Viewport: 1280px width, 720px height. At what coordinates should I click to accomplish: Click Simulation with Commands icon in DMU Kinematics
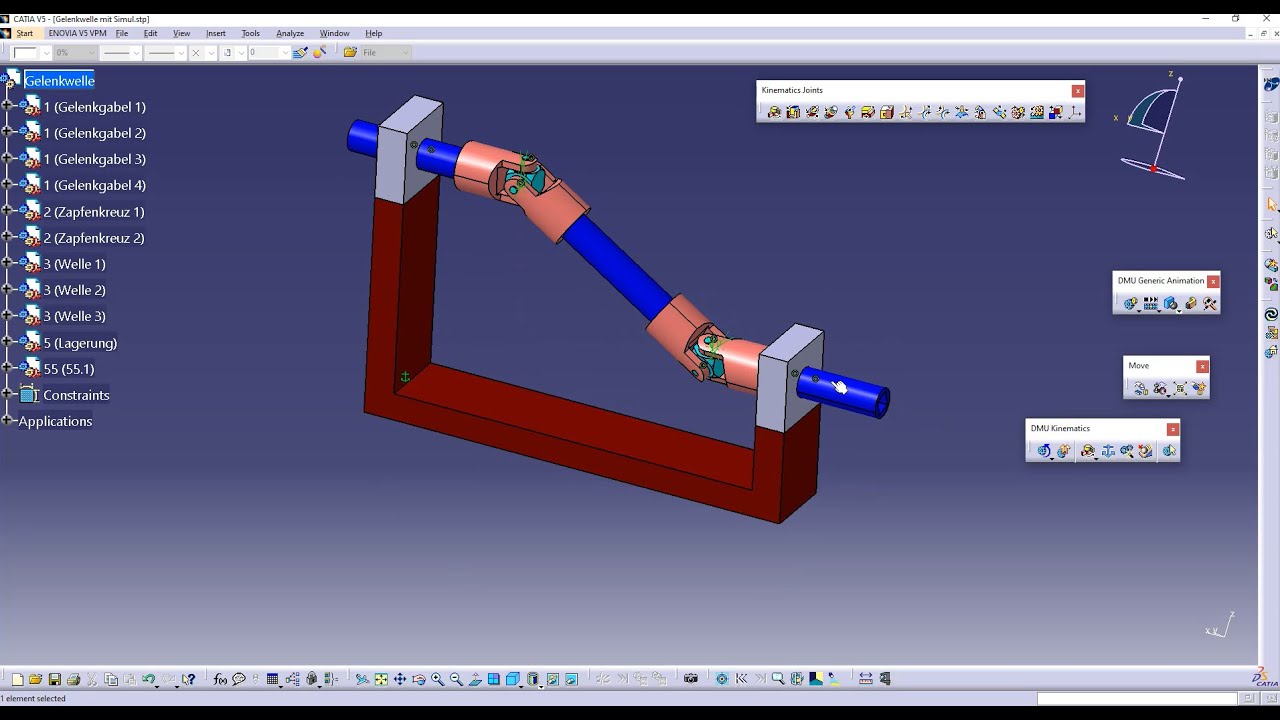(1044, 451)
